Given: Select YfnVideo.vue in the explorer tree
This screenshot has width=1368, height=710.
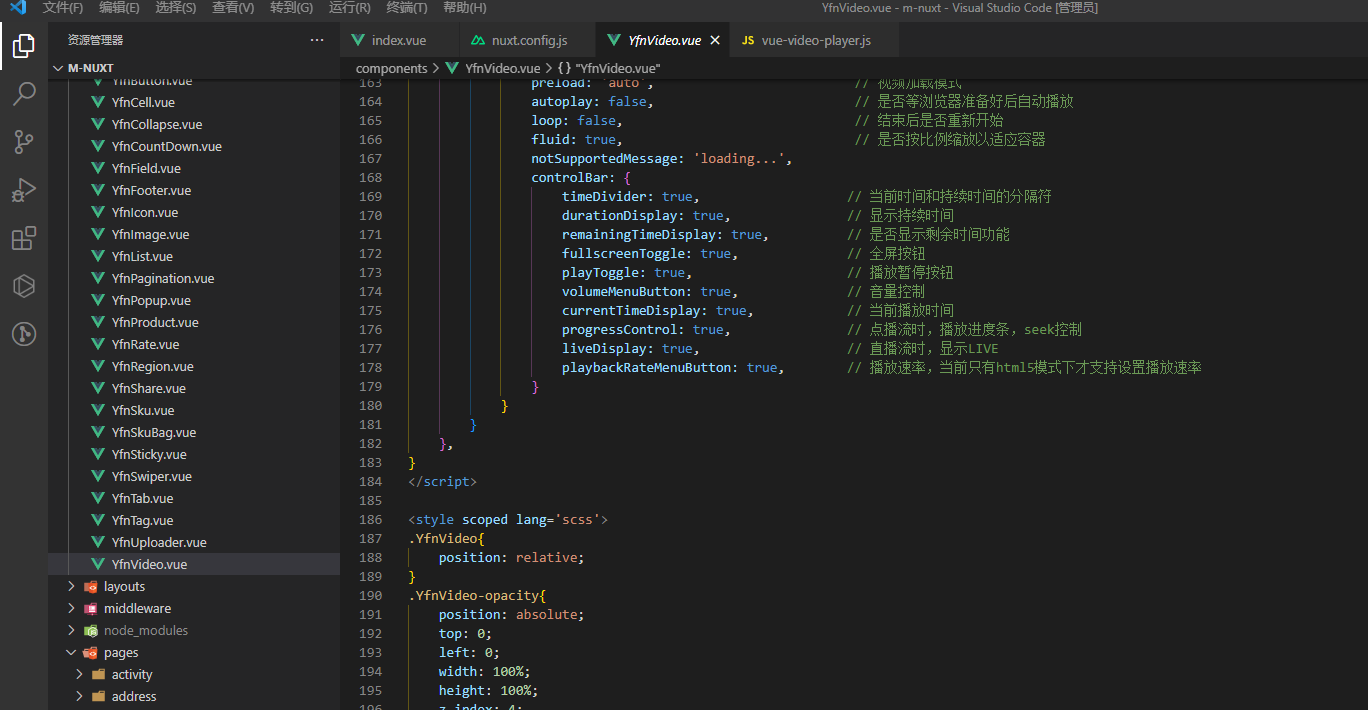Looking at the screenshot, I should 194,565.
